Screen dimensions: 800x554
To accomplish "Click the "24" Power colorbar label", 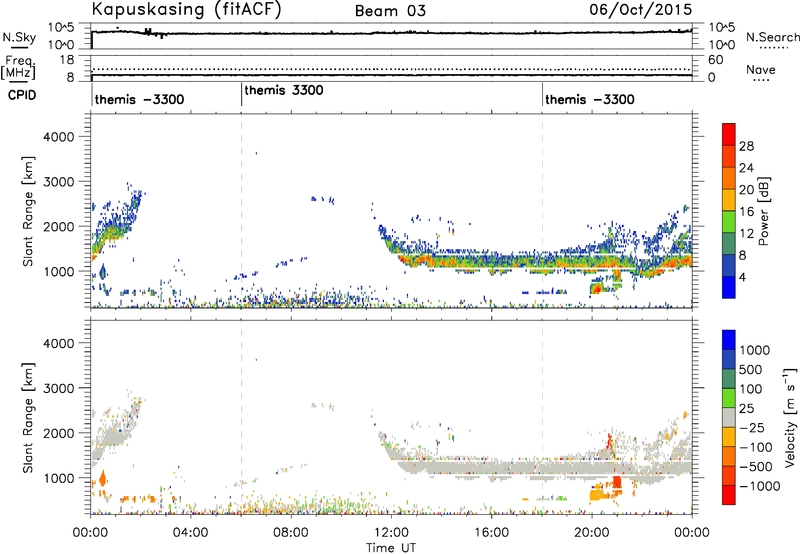I will (x=746, y=168).
